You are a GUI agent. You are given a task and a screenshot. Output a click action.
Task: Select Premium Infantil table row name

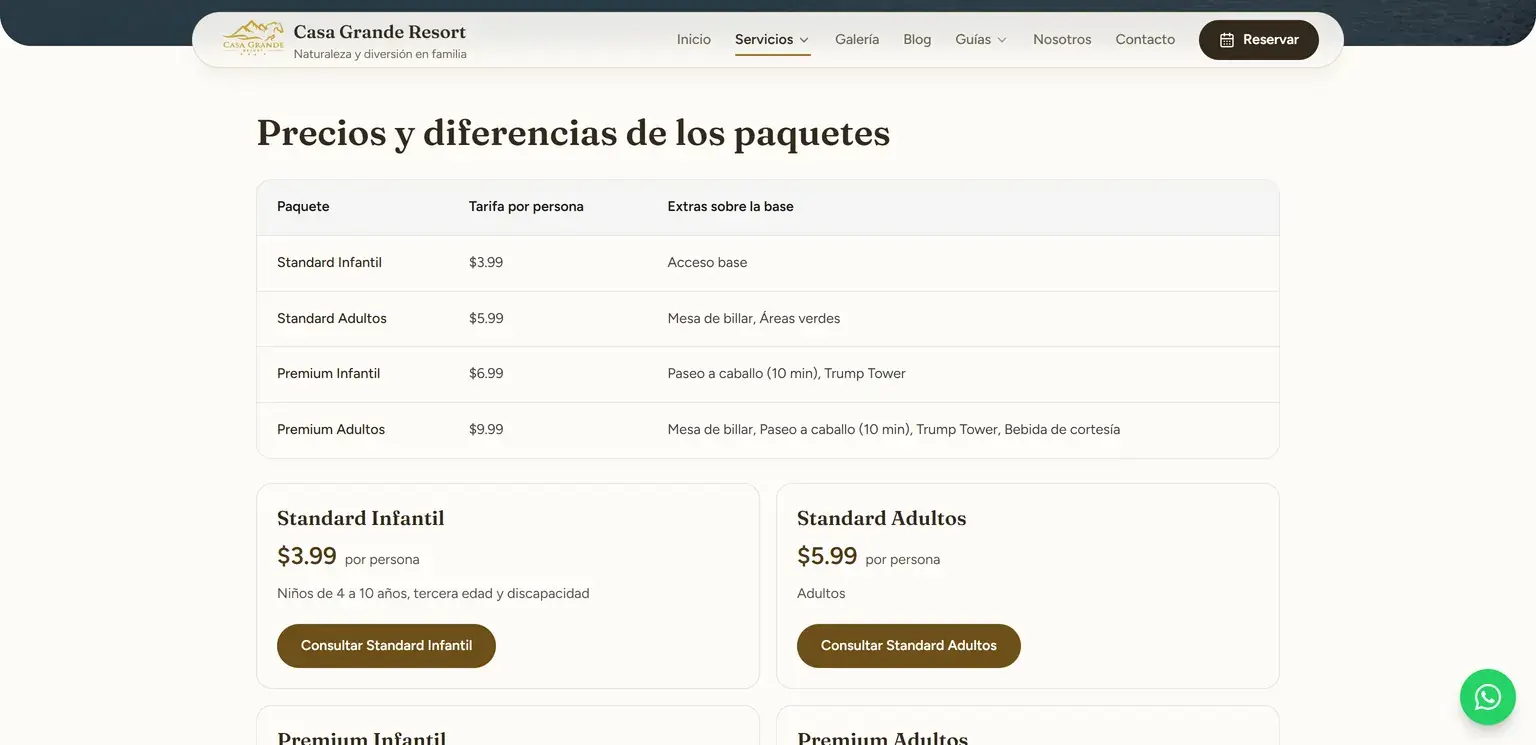coord(329,374)
